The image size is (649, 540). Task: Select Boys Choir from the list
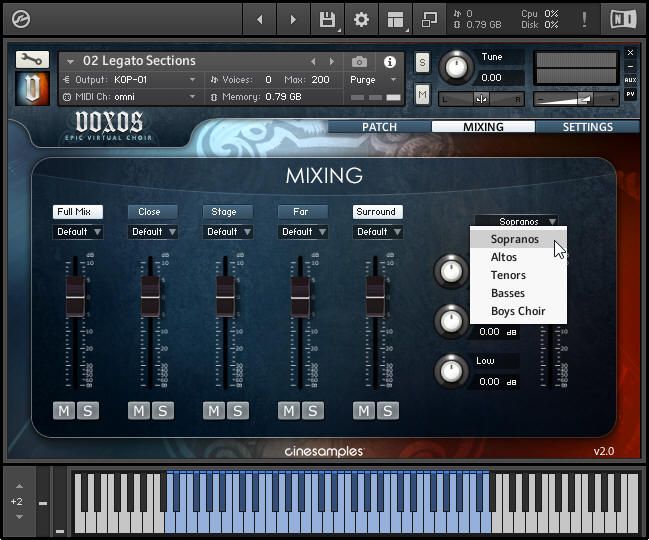pos(518,311)
